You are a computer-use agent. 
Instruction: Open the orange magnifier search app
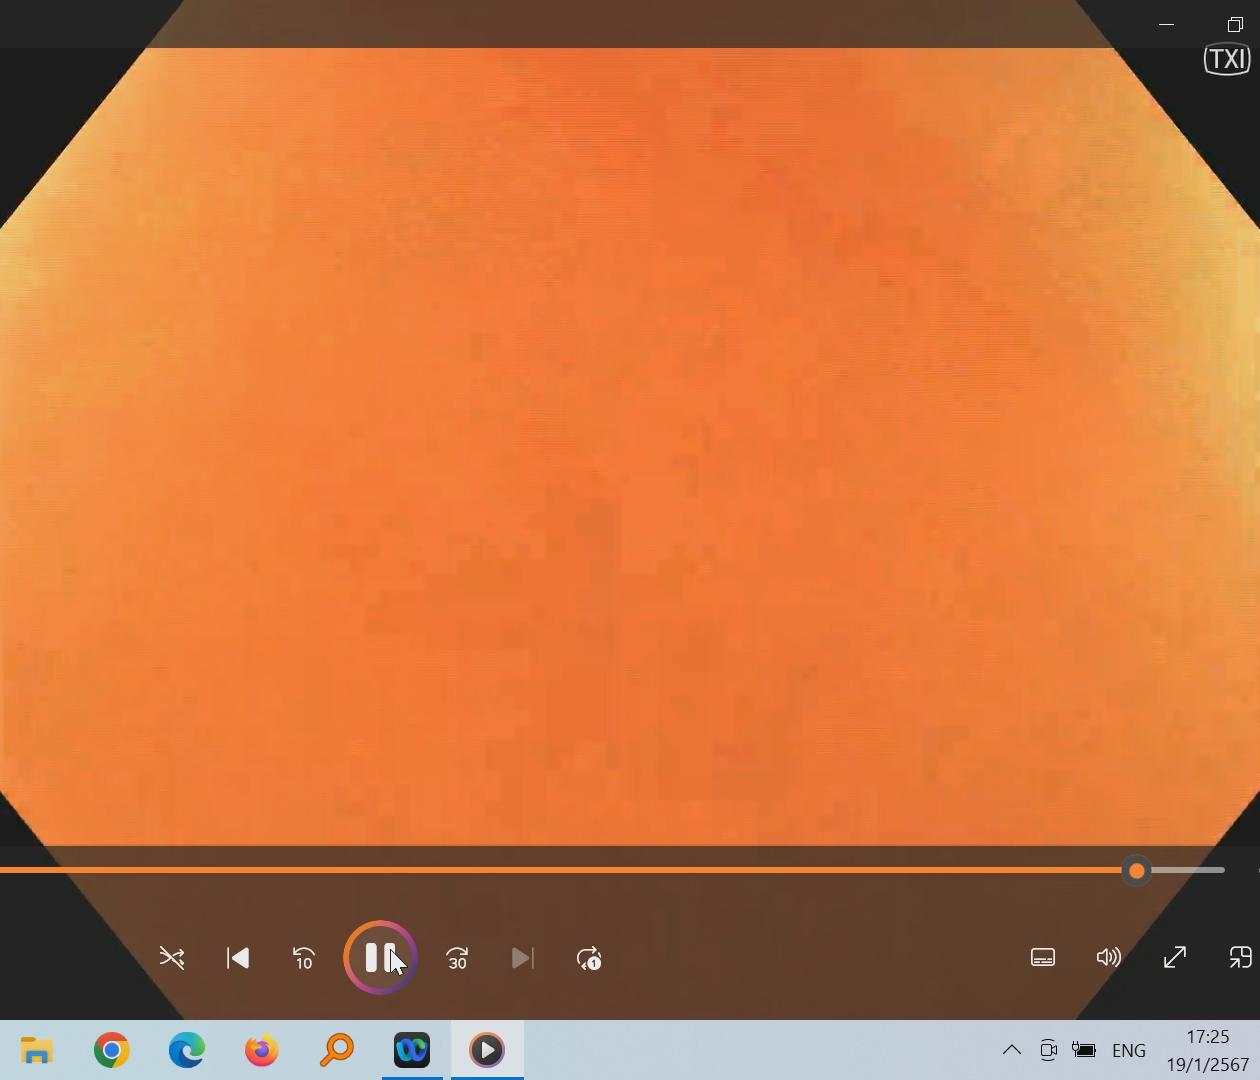[337, 1050]
